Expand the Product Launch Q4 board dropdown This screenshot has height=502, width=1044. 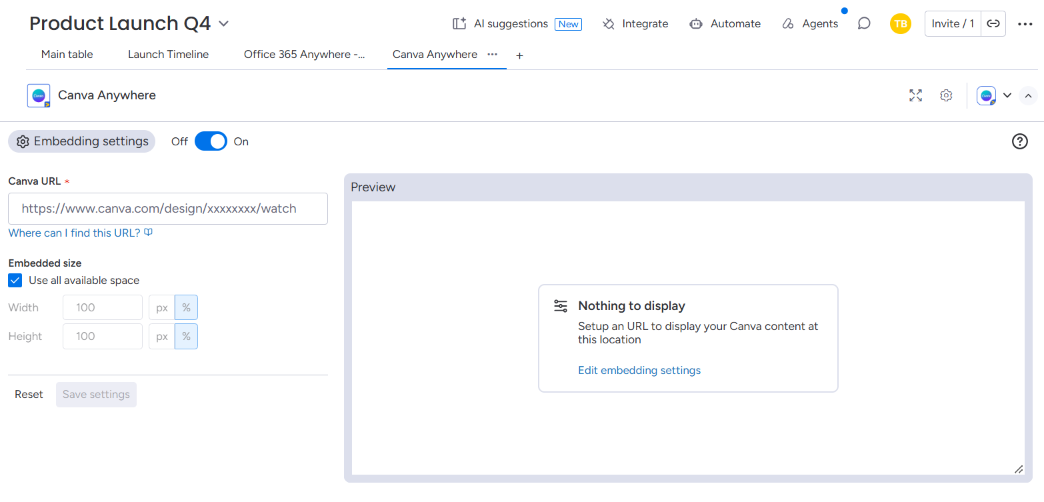[224, 24]
